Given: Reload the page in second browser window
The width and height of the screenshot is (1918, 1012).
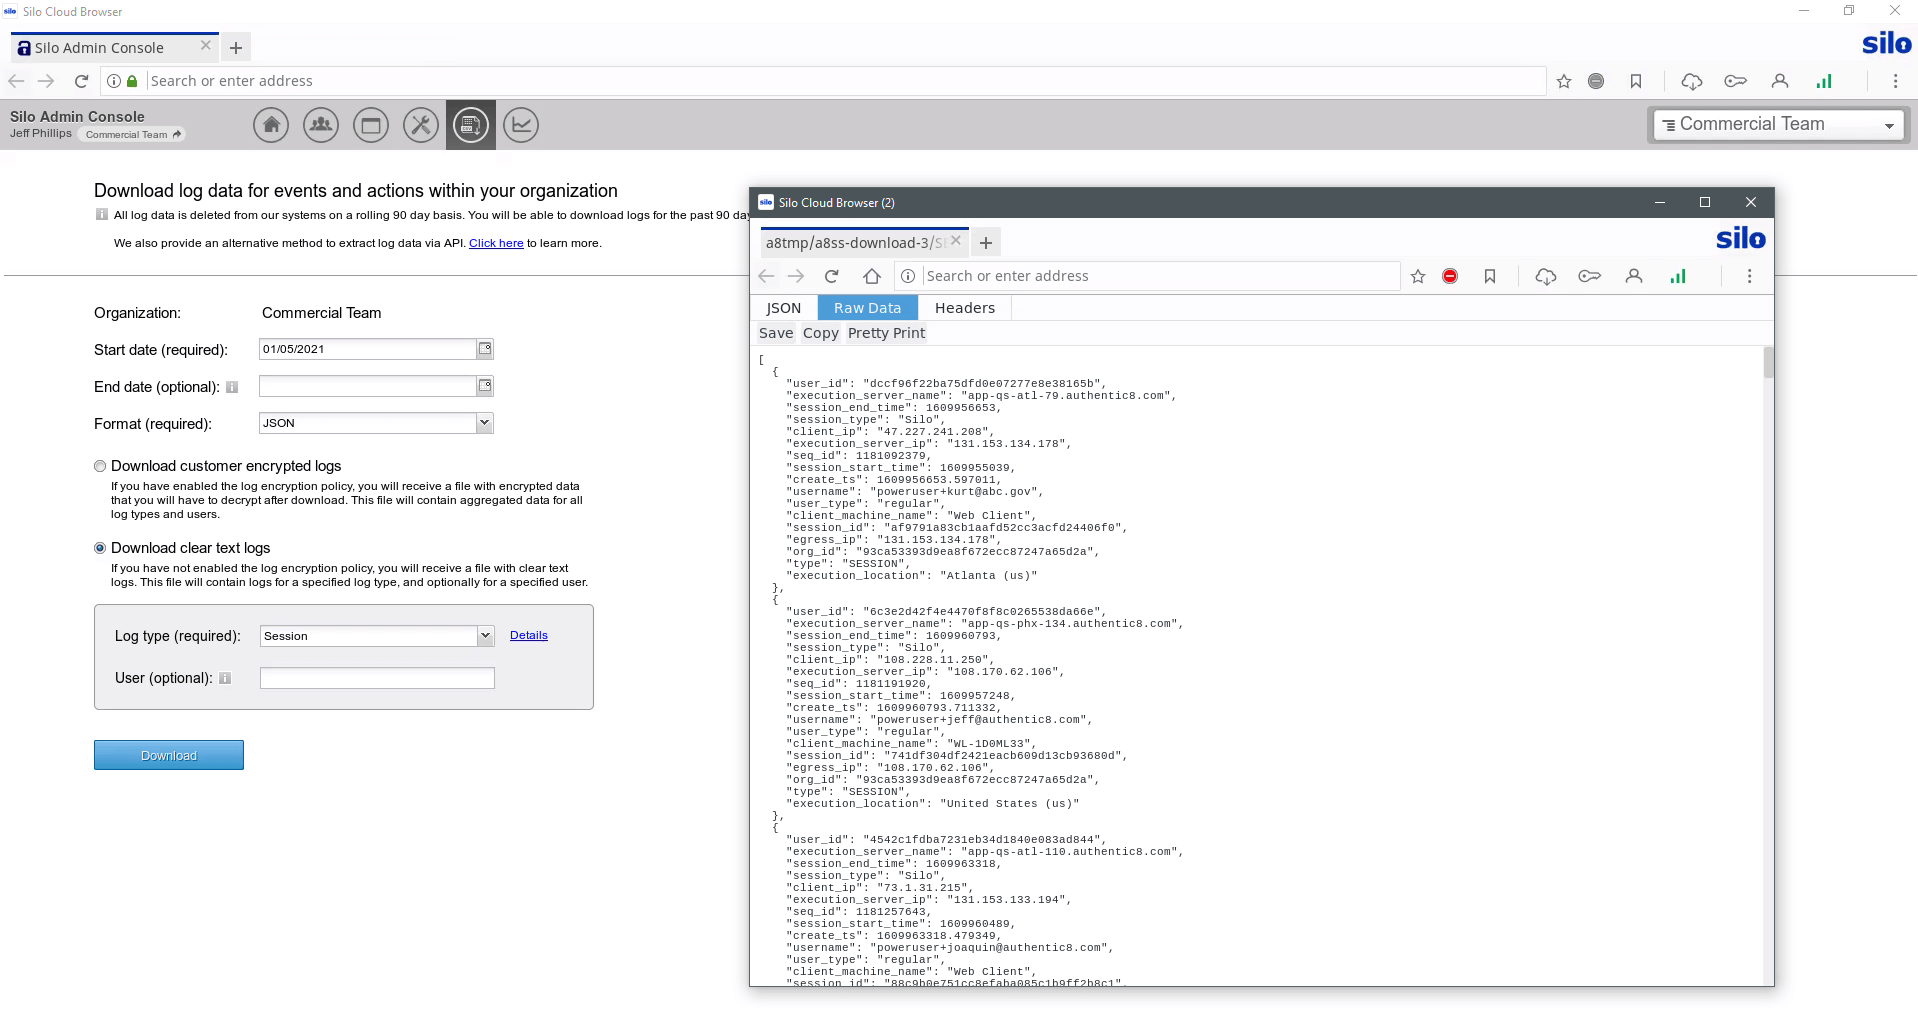Looking at the screenshot, I should click(x=831, y=276).
